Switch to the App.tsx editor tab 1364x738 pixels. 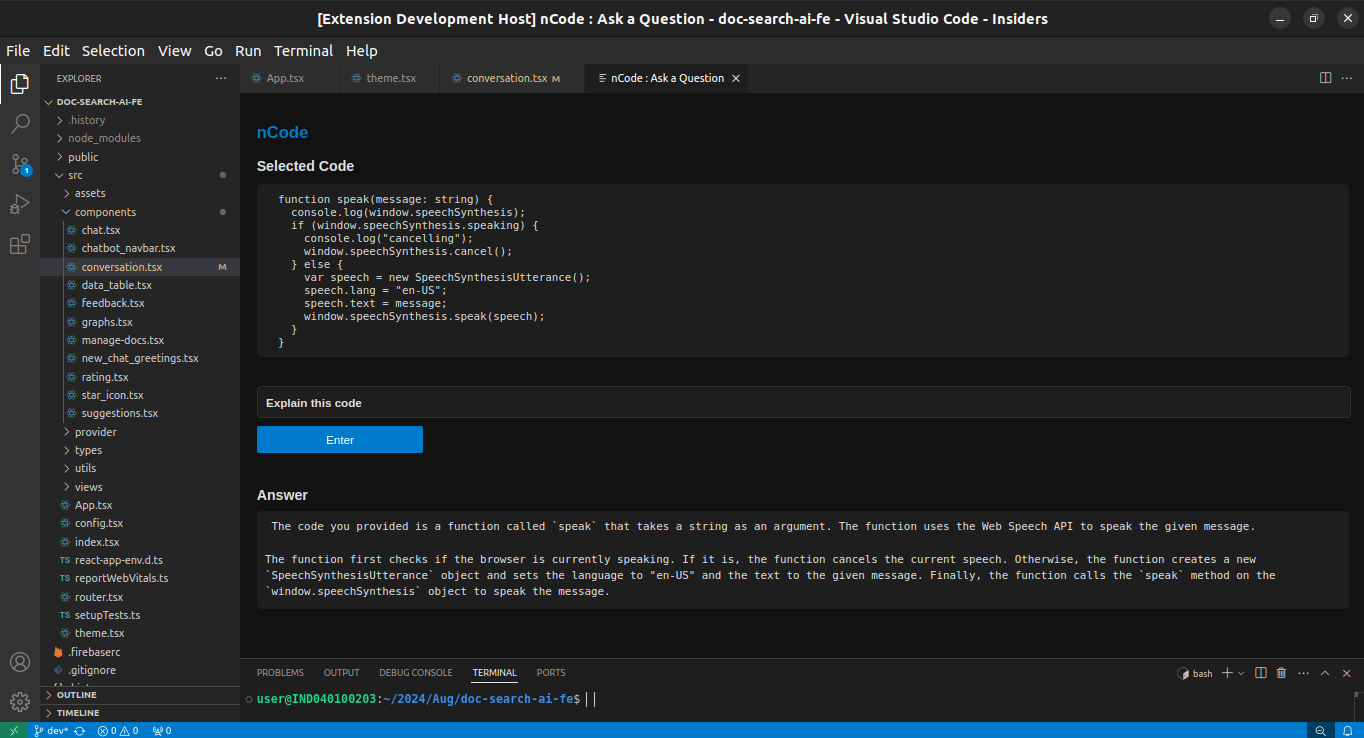click(x=290, y=78)
